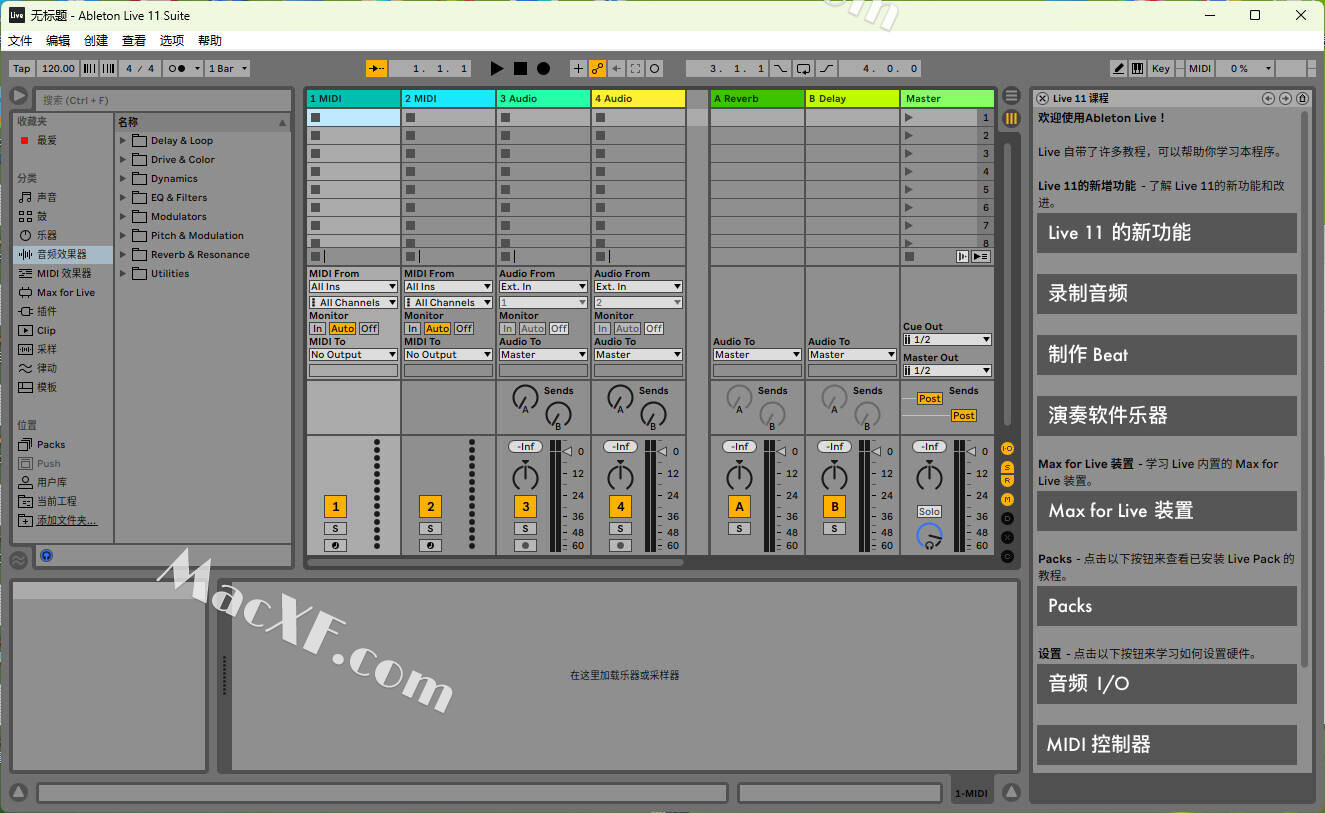Screen dimensions: 1325x813
Task: Start playback with the Play button
Action: click(x=497, y=68)
